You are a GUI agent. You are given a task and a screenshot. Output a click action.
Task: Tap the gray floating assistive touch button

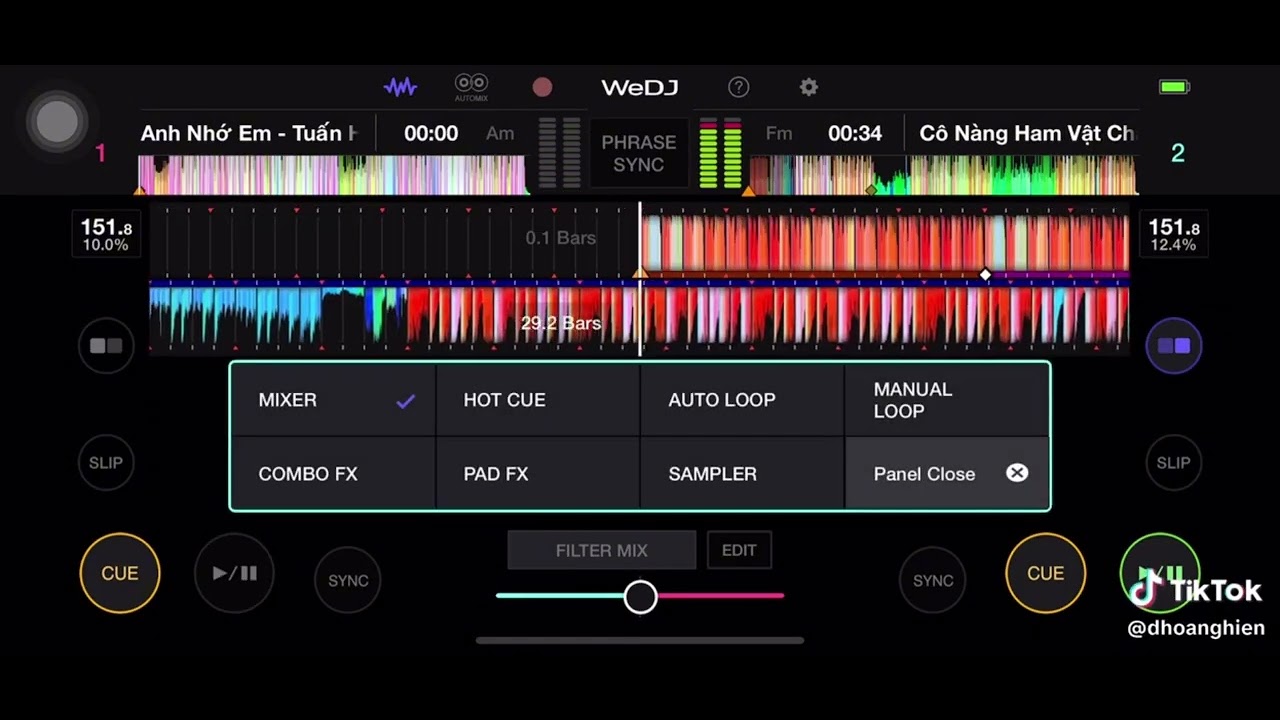click(57, 122)
